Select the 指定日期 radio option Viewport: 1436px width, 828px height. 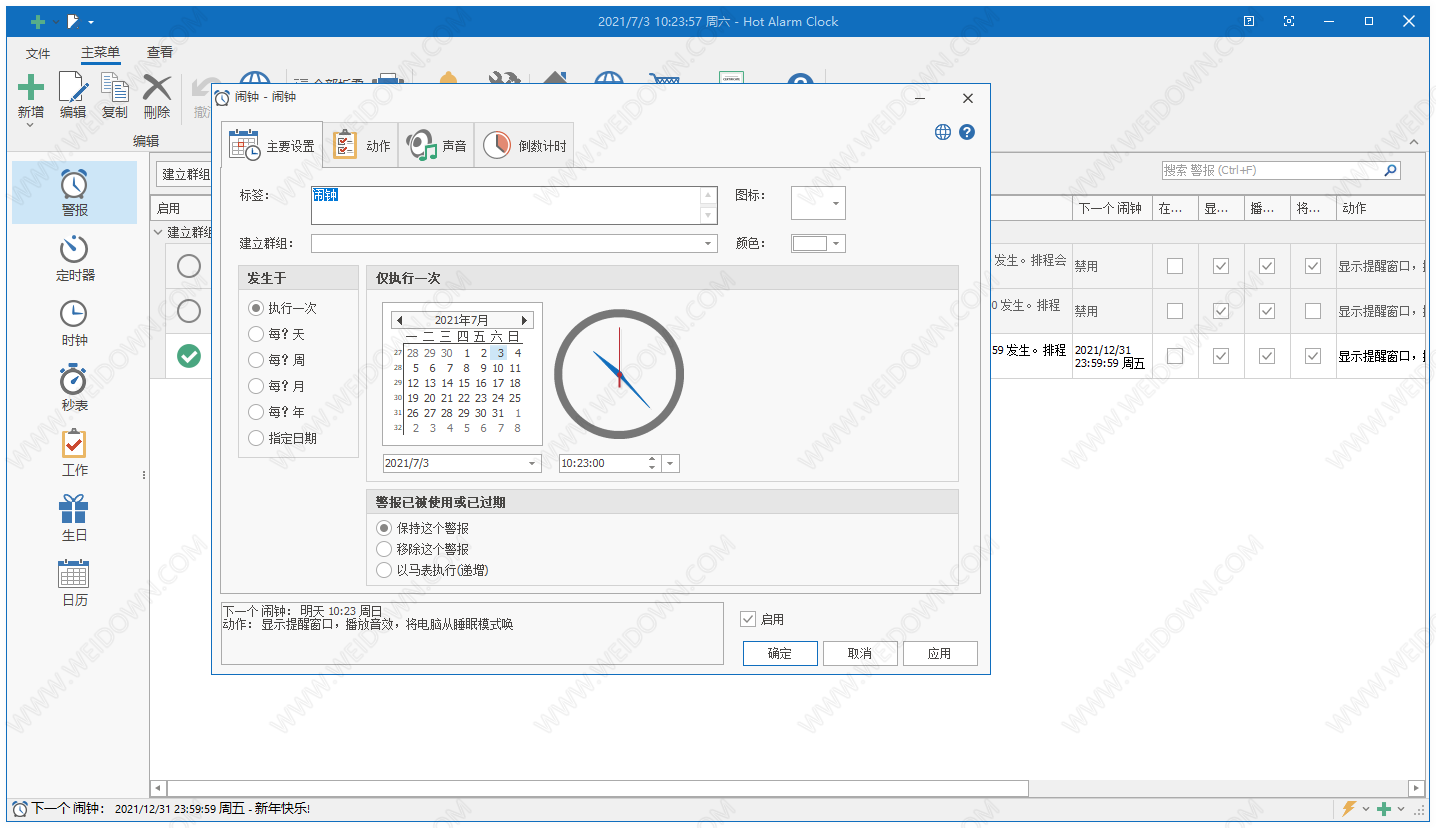[283, 438]
